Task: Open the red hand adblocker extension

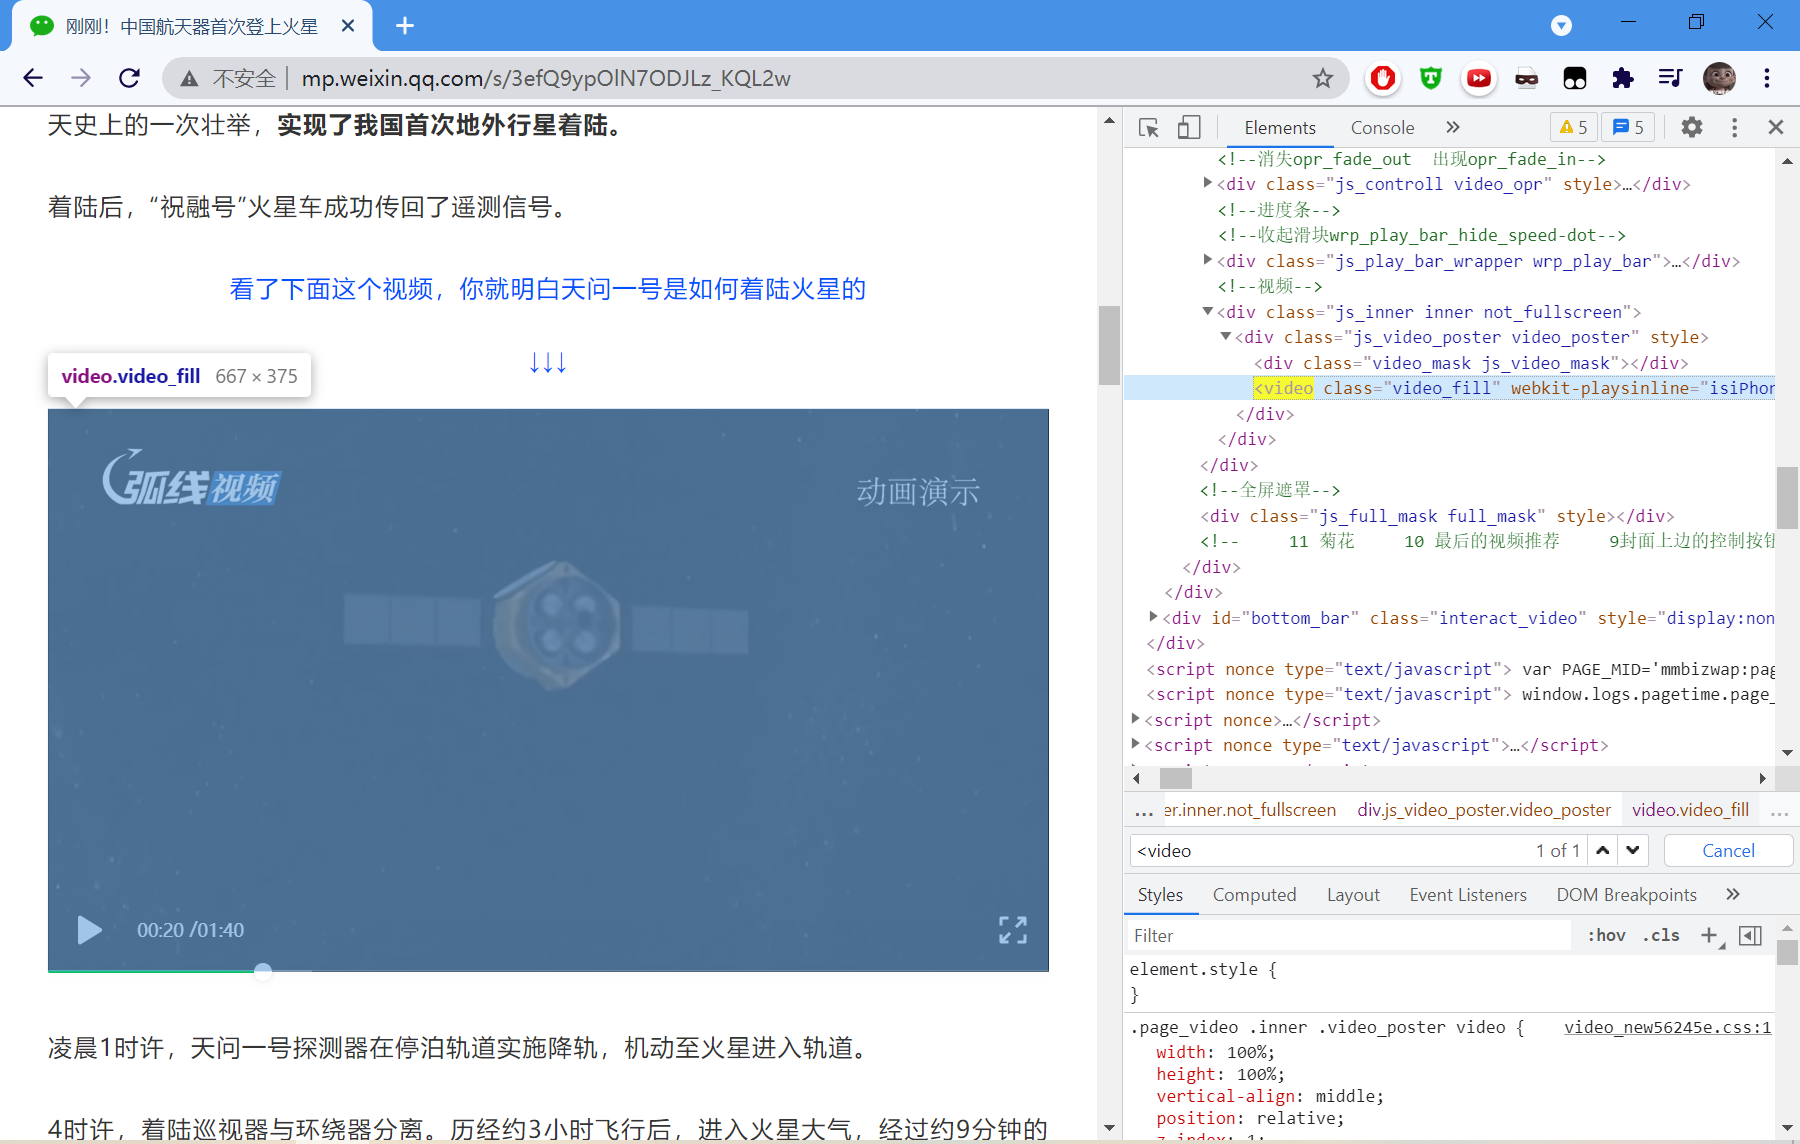Action: 1383,78
